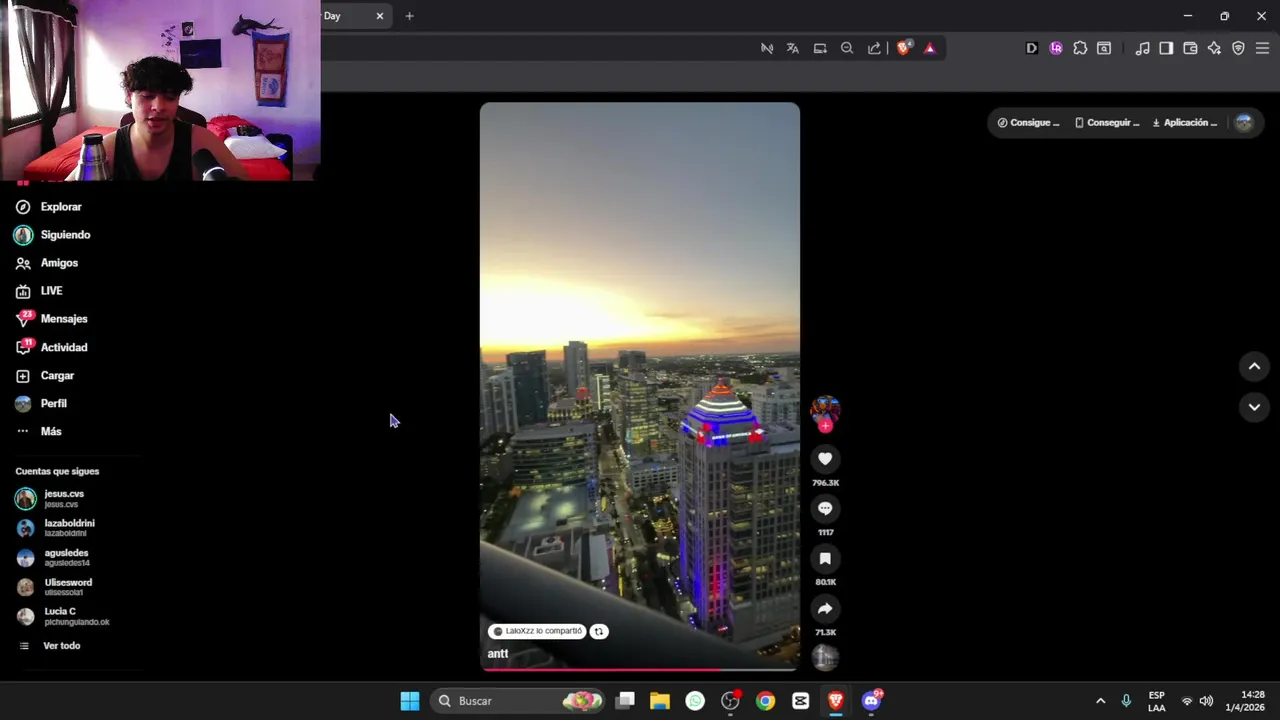
Task: Open LIVE section
Action: point(38,291)
